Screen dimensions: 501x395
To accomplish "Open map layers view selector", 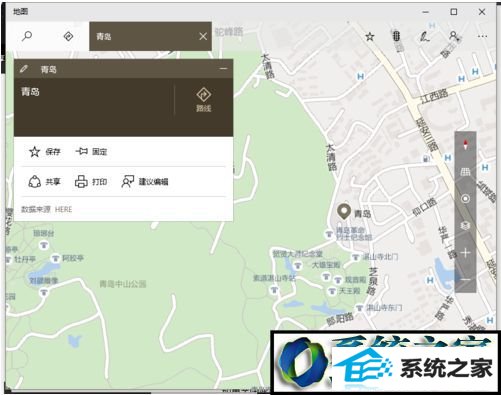I will [466, 226].
